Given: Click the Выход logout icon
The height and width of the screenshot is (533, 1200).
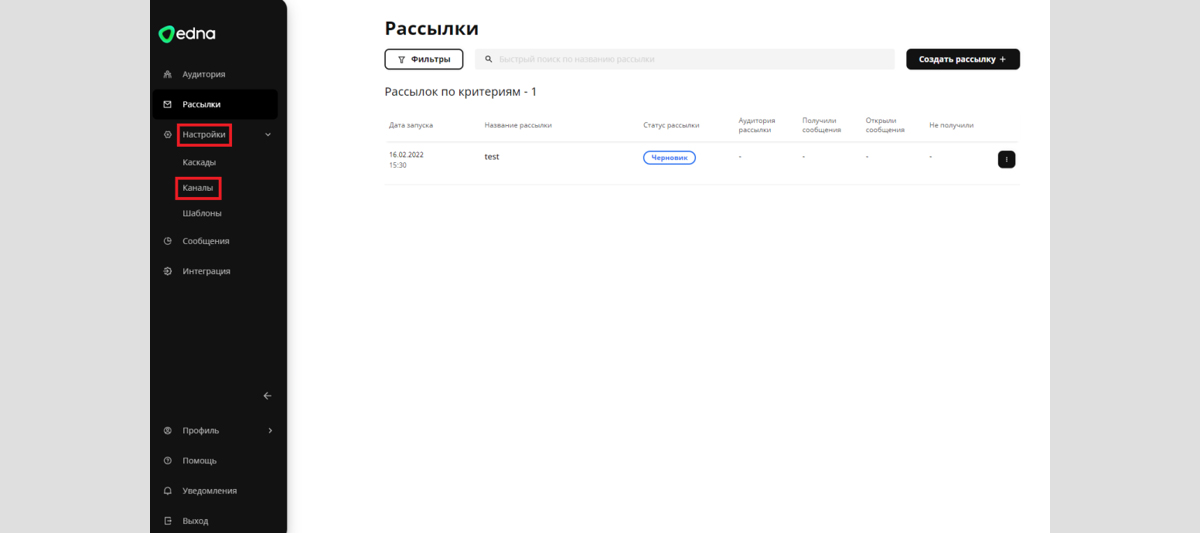Looking at the screenshot, I should point(168,521).
